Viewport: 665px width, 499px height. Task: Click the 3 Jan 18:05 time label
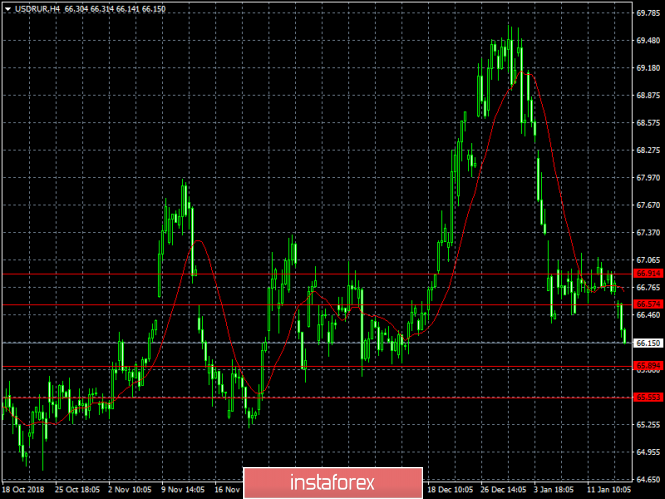(554, 490)
